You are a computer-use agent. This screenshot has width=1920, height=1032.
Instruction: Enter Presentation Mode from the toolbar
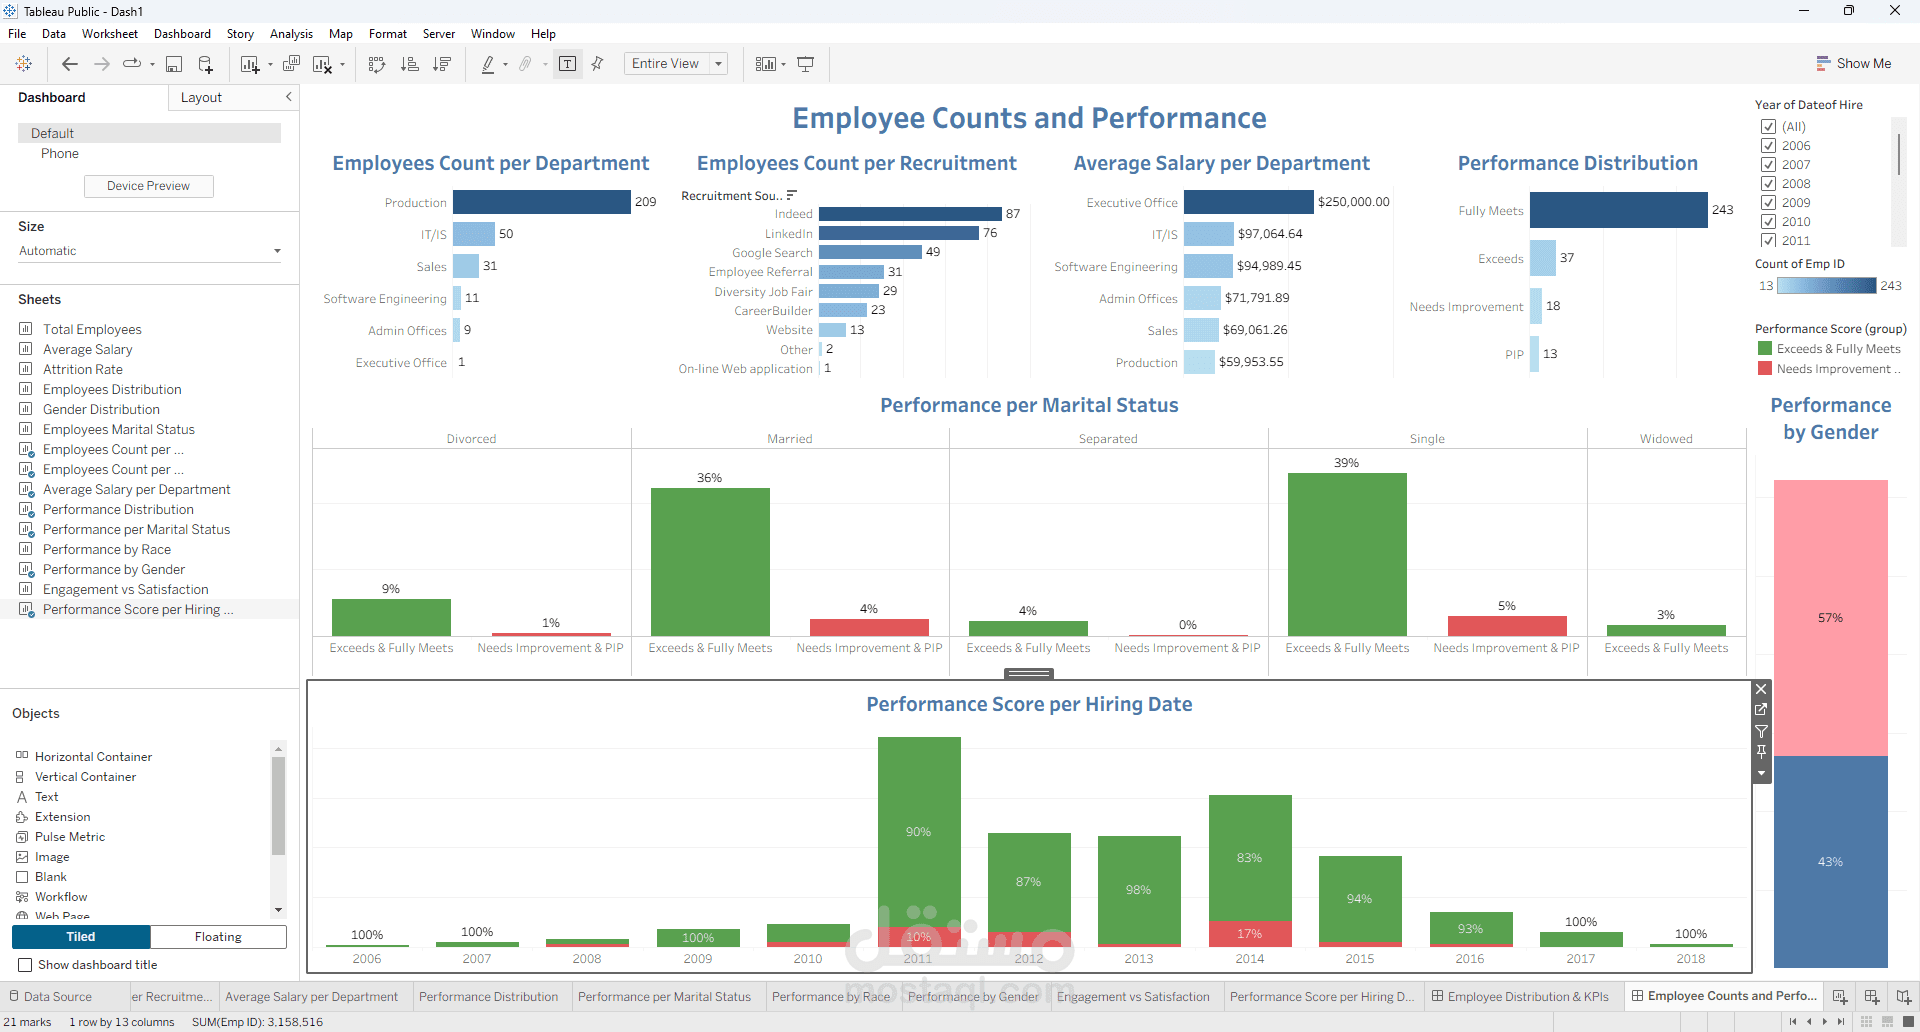pos(806,63)
